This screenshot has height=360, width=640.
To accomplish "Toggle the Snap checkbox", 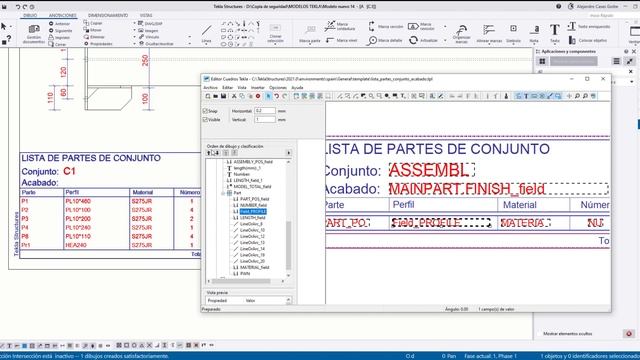I will coord(205,111).
